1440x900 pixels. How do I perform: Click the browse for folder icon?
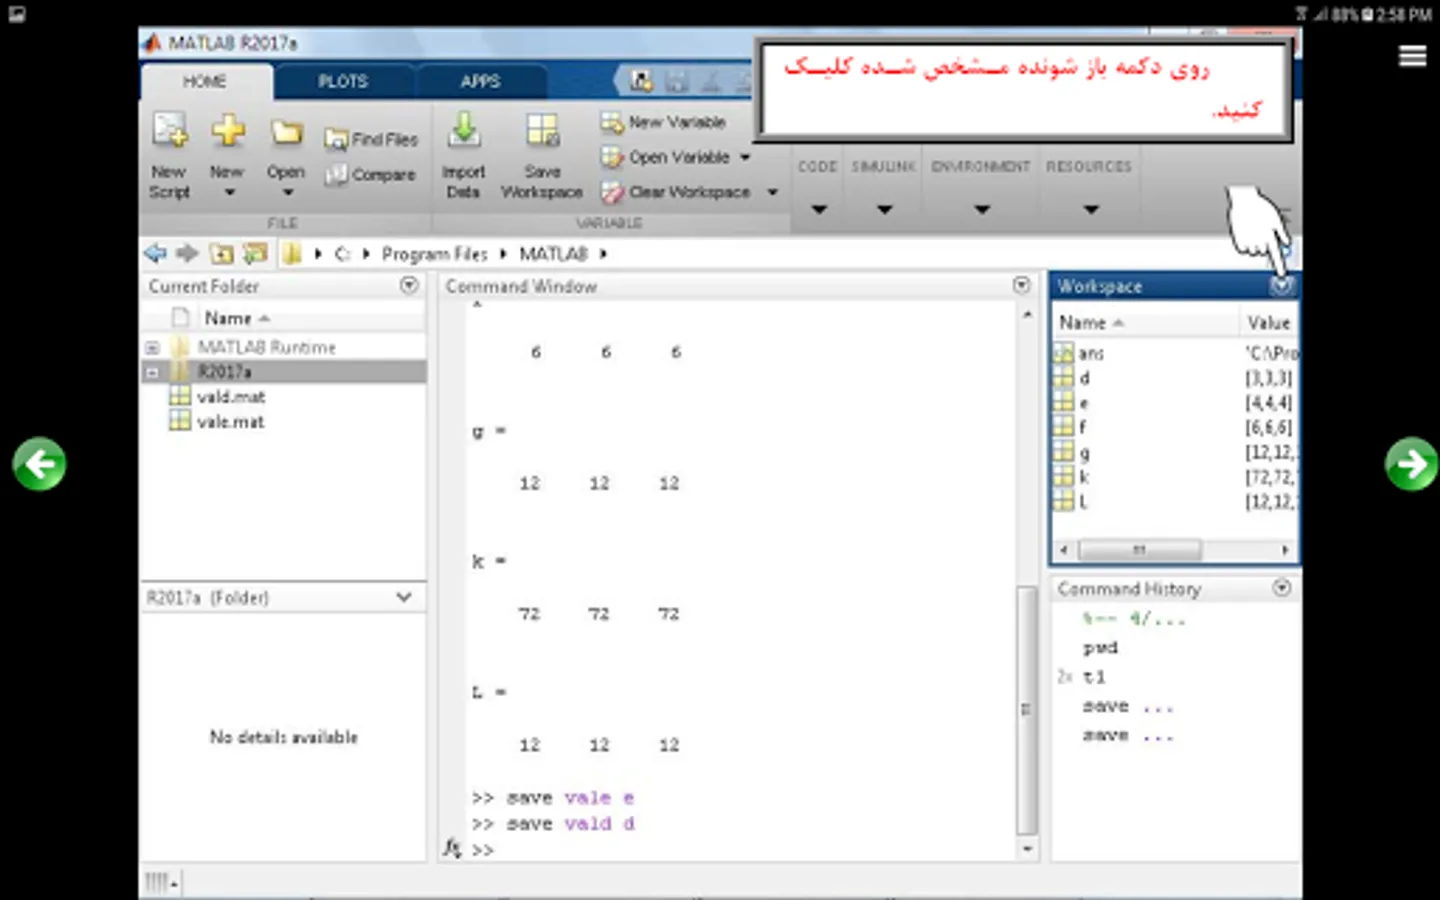256,253
